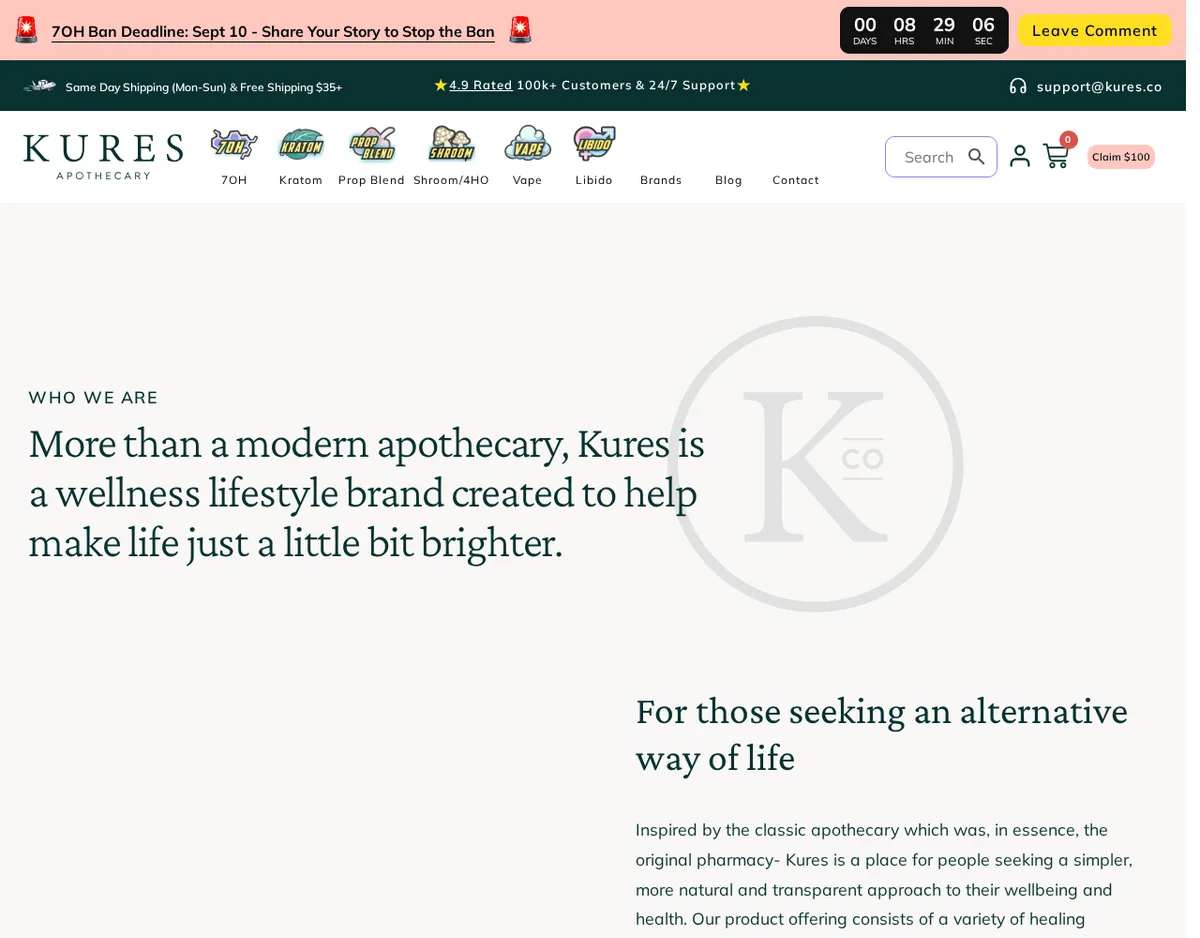The image size is (1200, 938).
Task: Open the Brands menu item
Action: point(661,180)
